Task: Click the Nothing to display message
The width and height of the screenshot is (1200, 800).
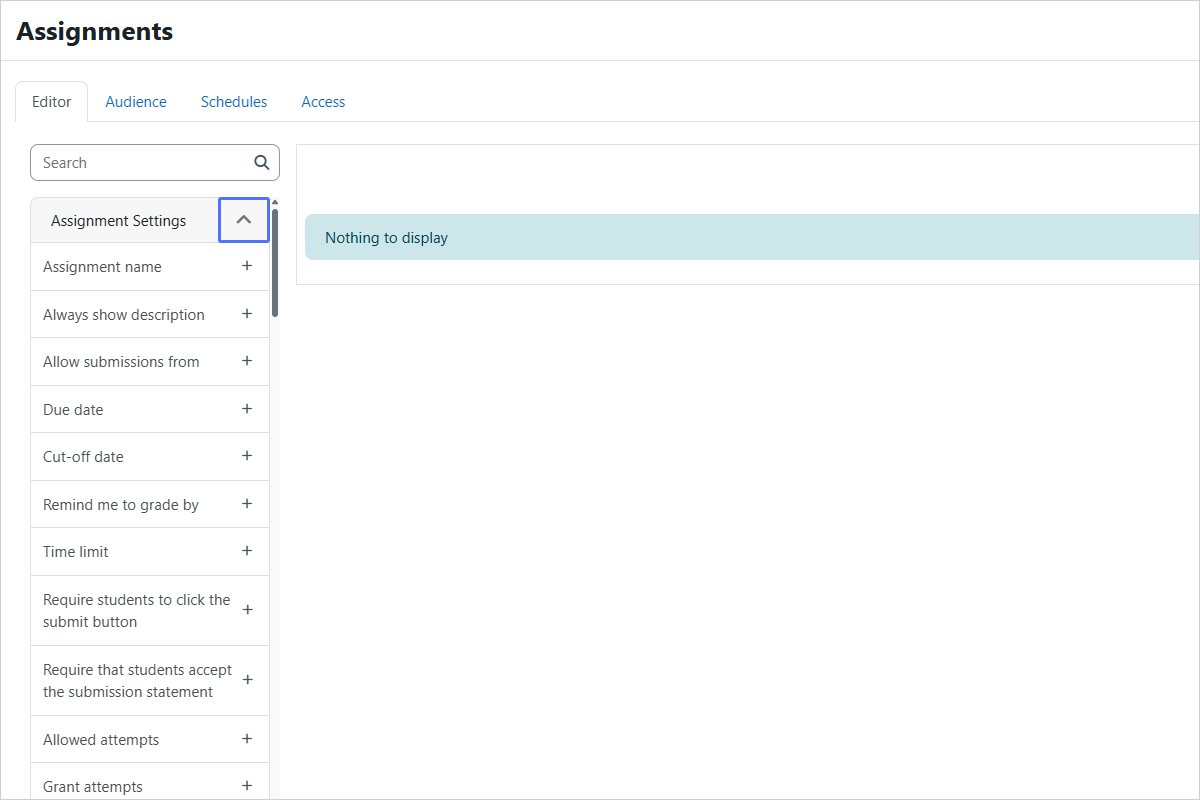Action: 386,238
